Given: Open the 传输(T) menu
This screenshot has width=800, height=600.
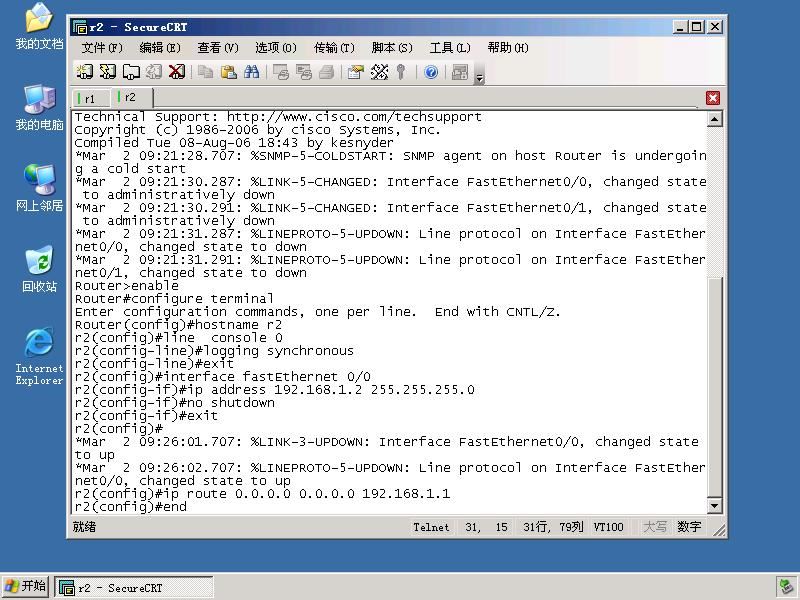Looking at the screenshot, I should point(334,48).
